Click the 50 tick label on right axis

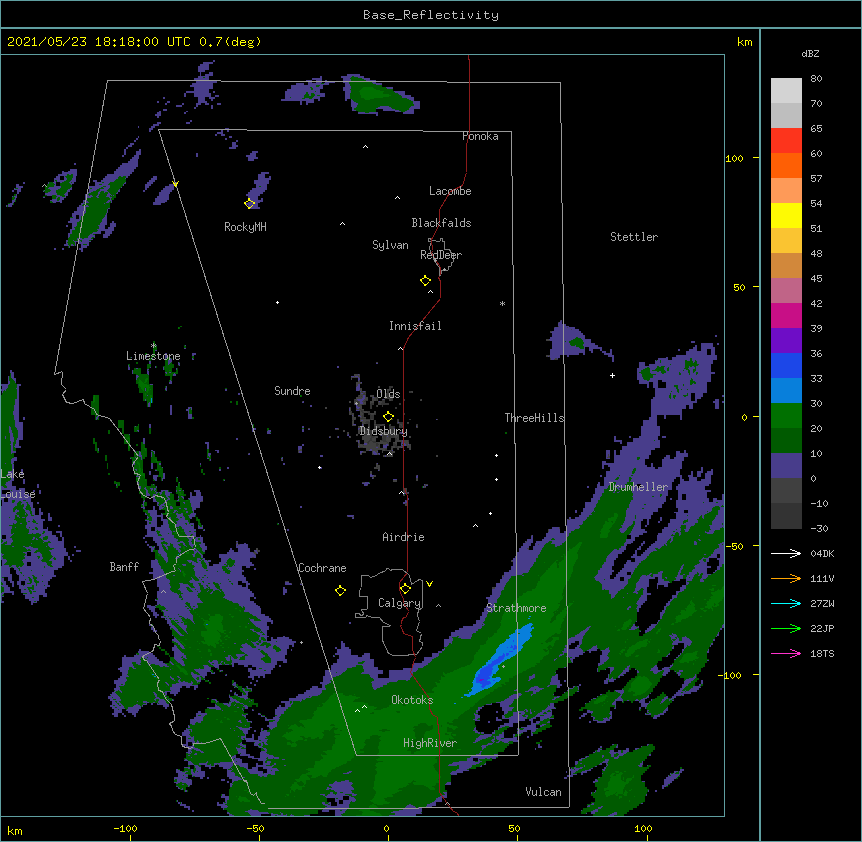click(739, 287)
